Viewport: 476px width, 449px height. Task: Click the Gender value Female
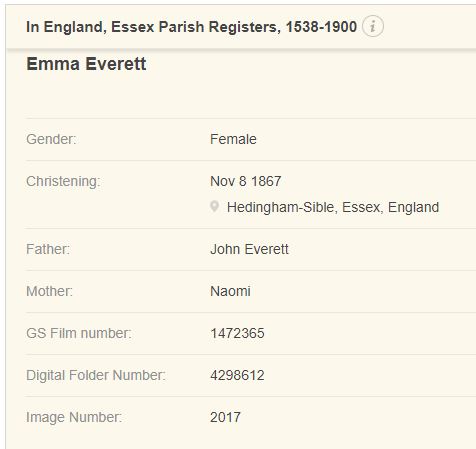point(233,139)
